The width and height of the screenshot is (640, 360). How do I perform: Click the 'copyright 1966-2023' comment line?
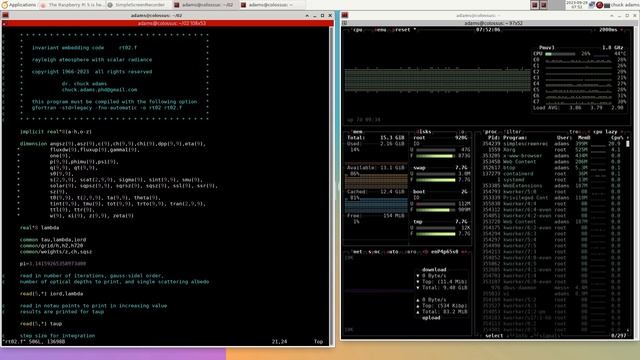[92, 71]
